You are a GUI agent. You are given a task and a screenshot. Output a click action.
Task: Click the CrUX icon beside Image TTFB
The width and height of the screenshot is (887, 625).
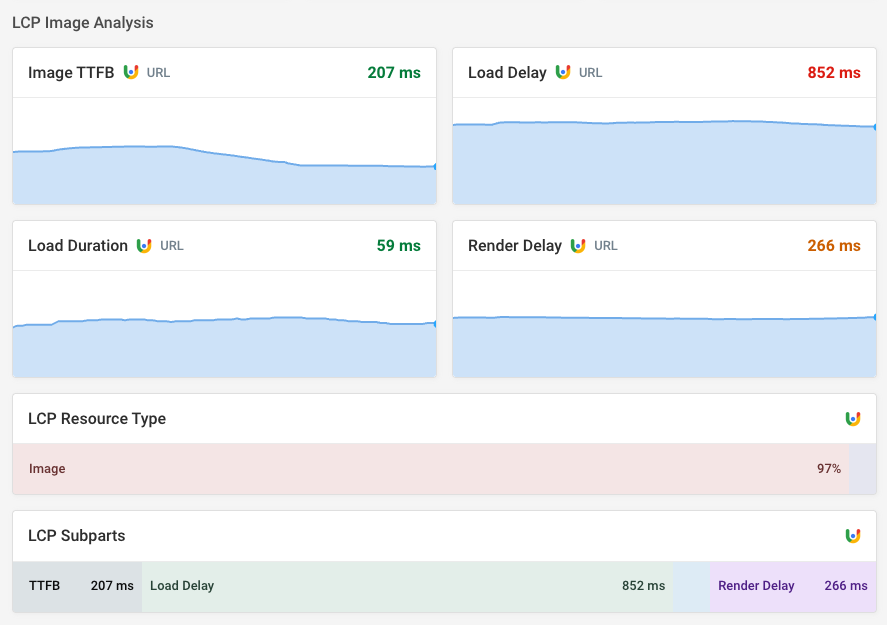tap(130, 72)
